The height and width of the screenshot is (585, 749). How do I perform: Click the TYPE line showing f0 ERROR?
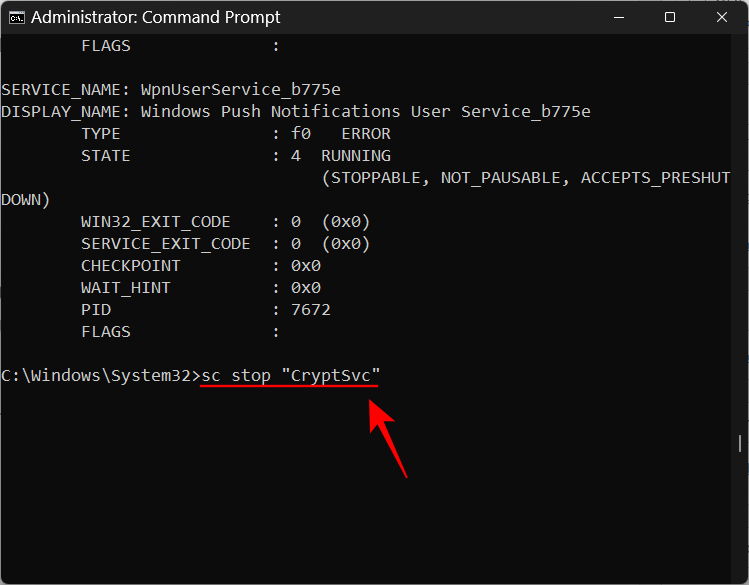pos(235,134)
